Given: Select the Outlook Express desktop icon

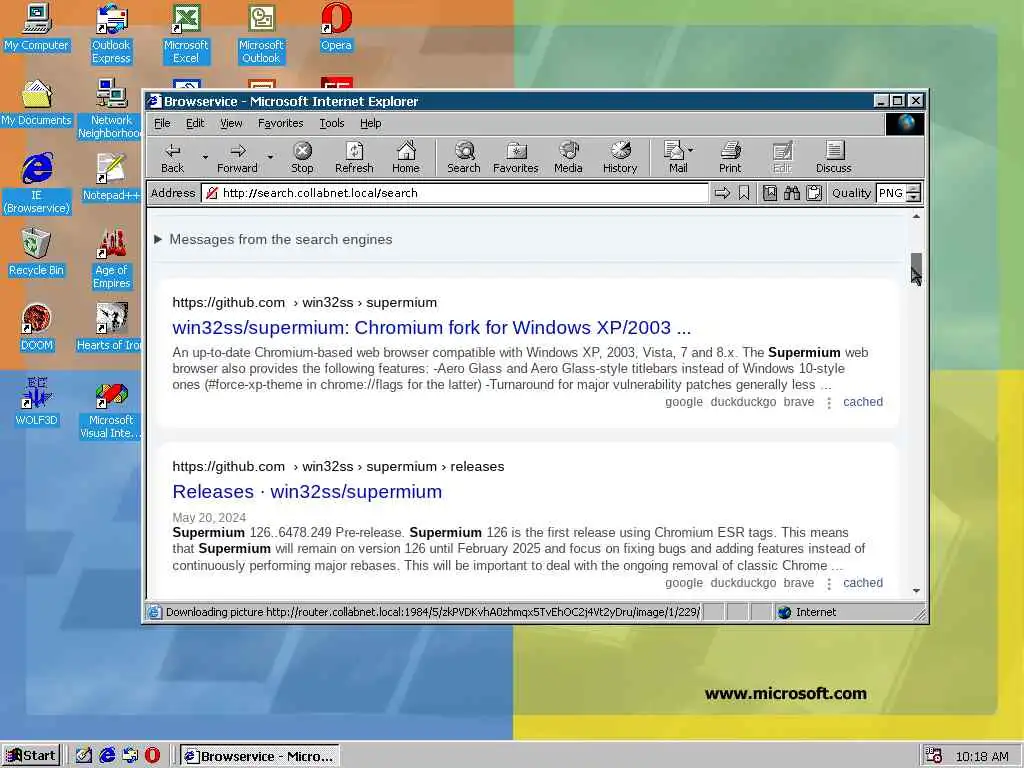Looking at the screenshot, I should [111, 34].
